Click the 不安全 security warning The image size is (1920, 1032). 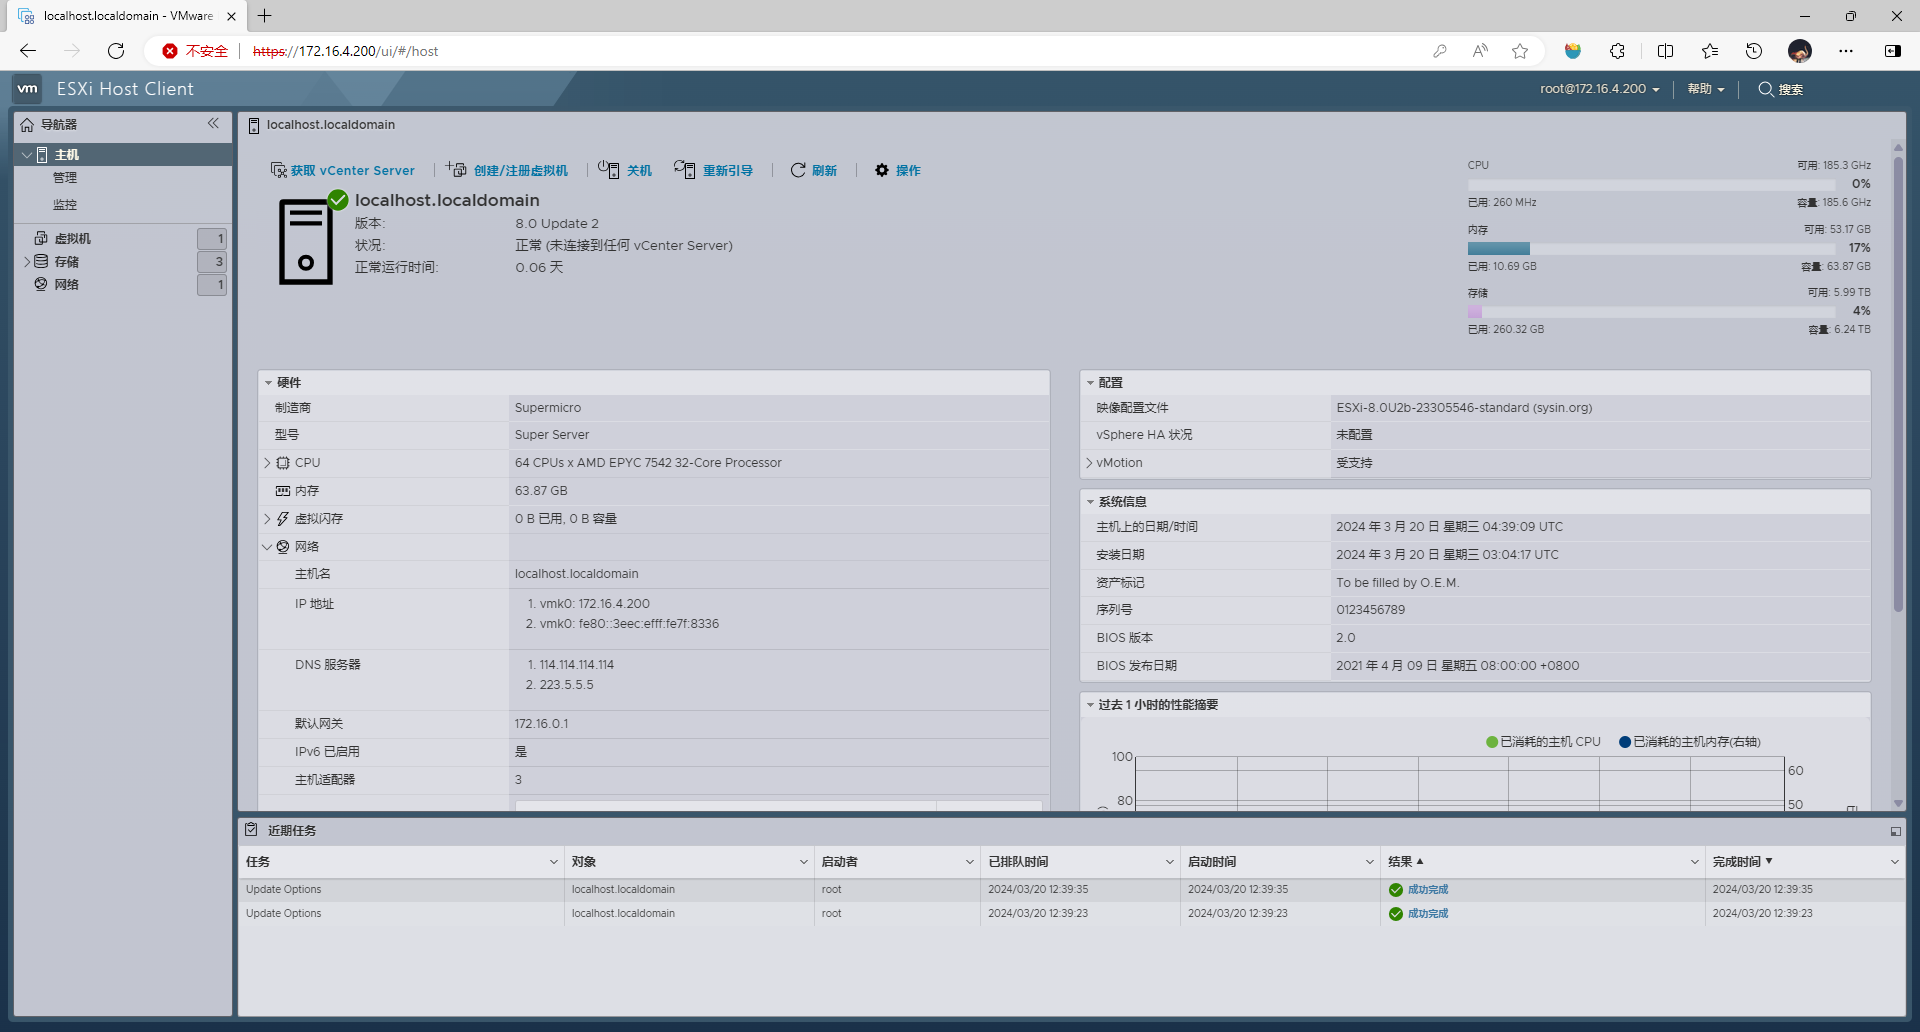point(196,51)
